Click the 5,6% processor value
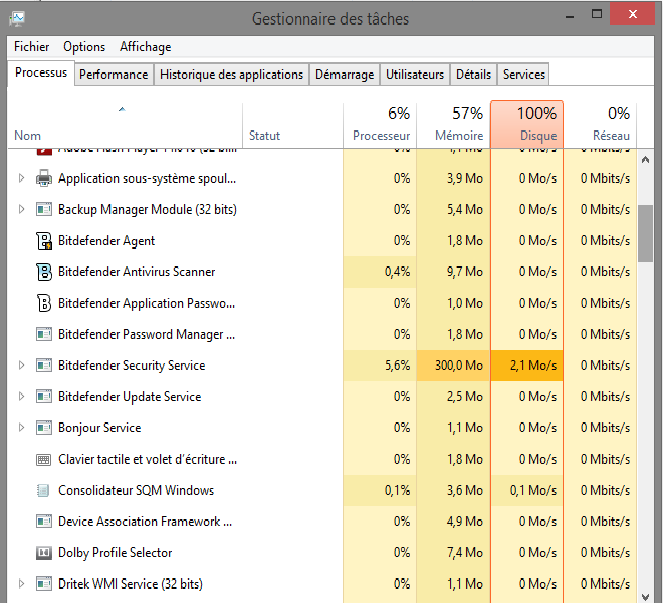This screenshot has width=663, height=603. pyautogui.click(x=397, y=365)
